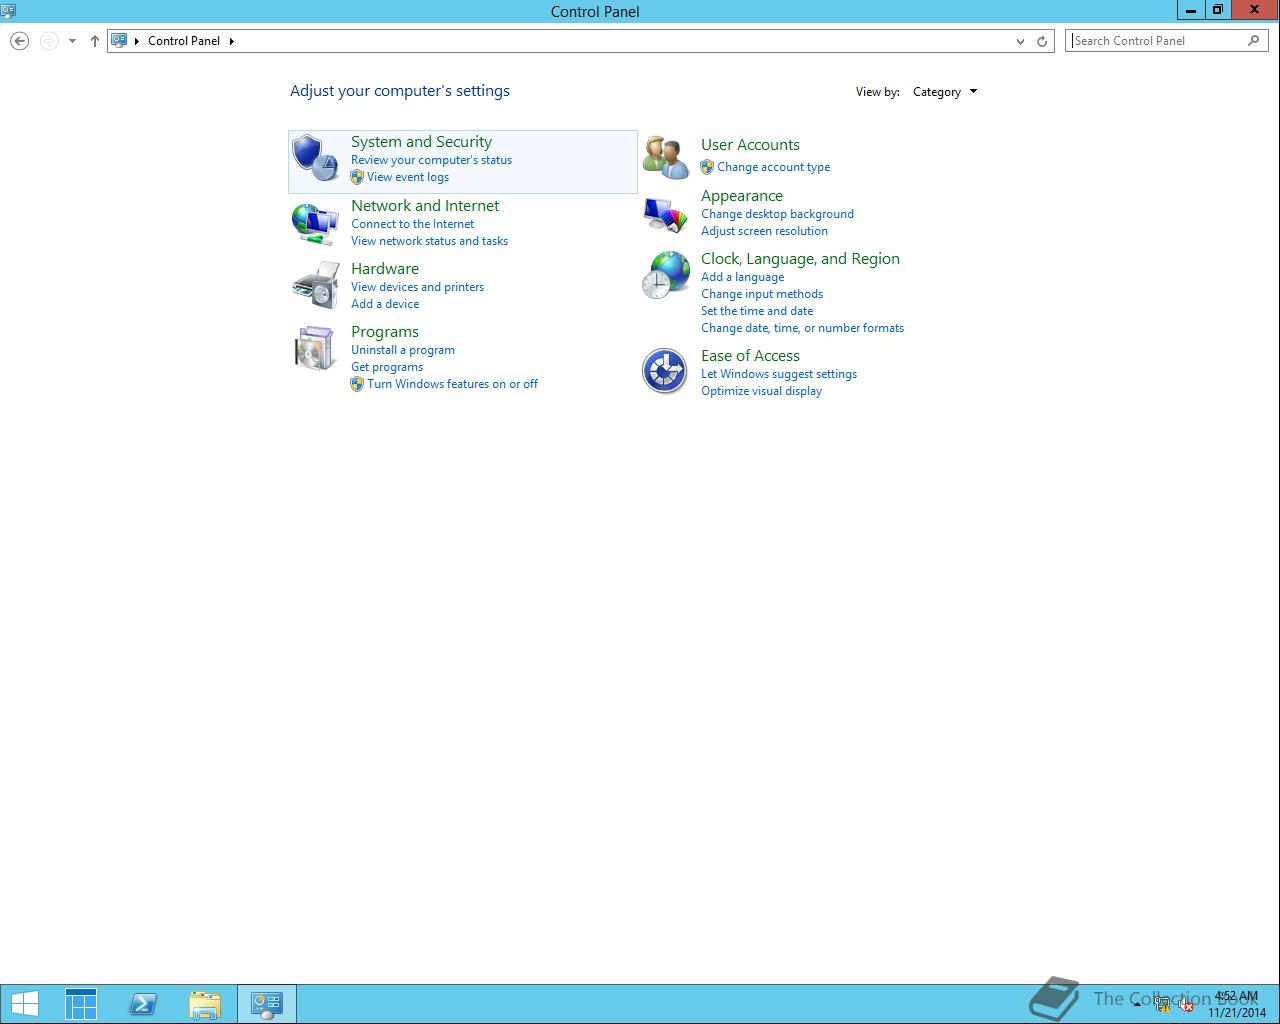Expand the chevron before Control Panel breadcrumb
The image size is (1280, 1024).
(137, 41)
